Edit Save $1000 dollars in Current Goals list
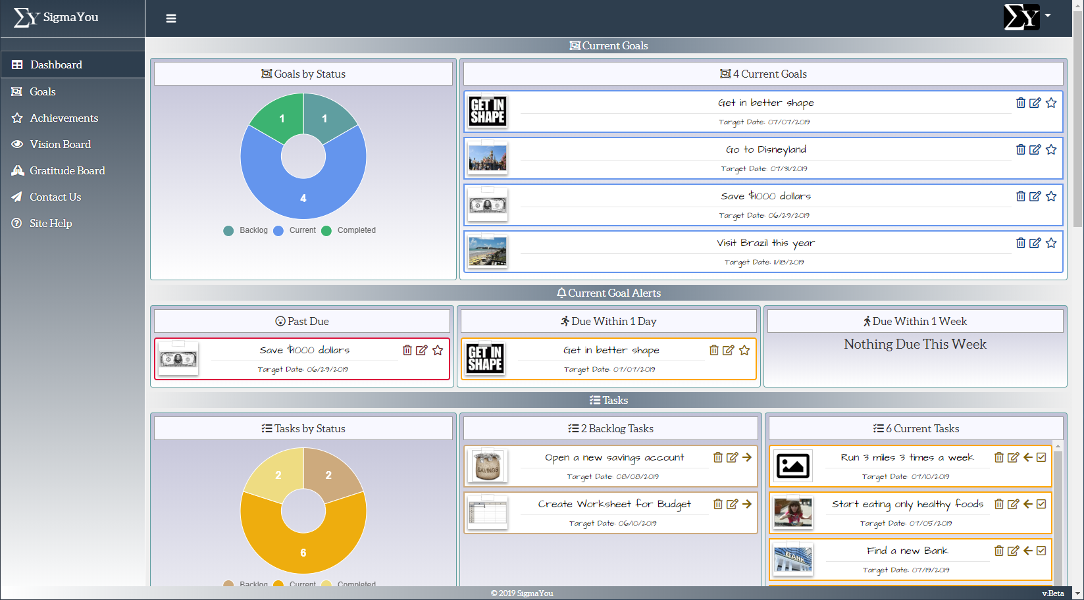The height and width of the screenshot is (600, 1084). click(x=1035, y=196)
